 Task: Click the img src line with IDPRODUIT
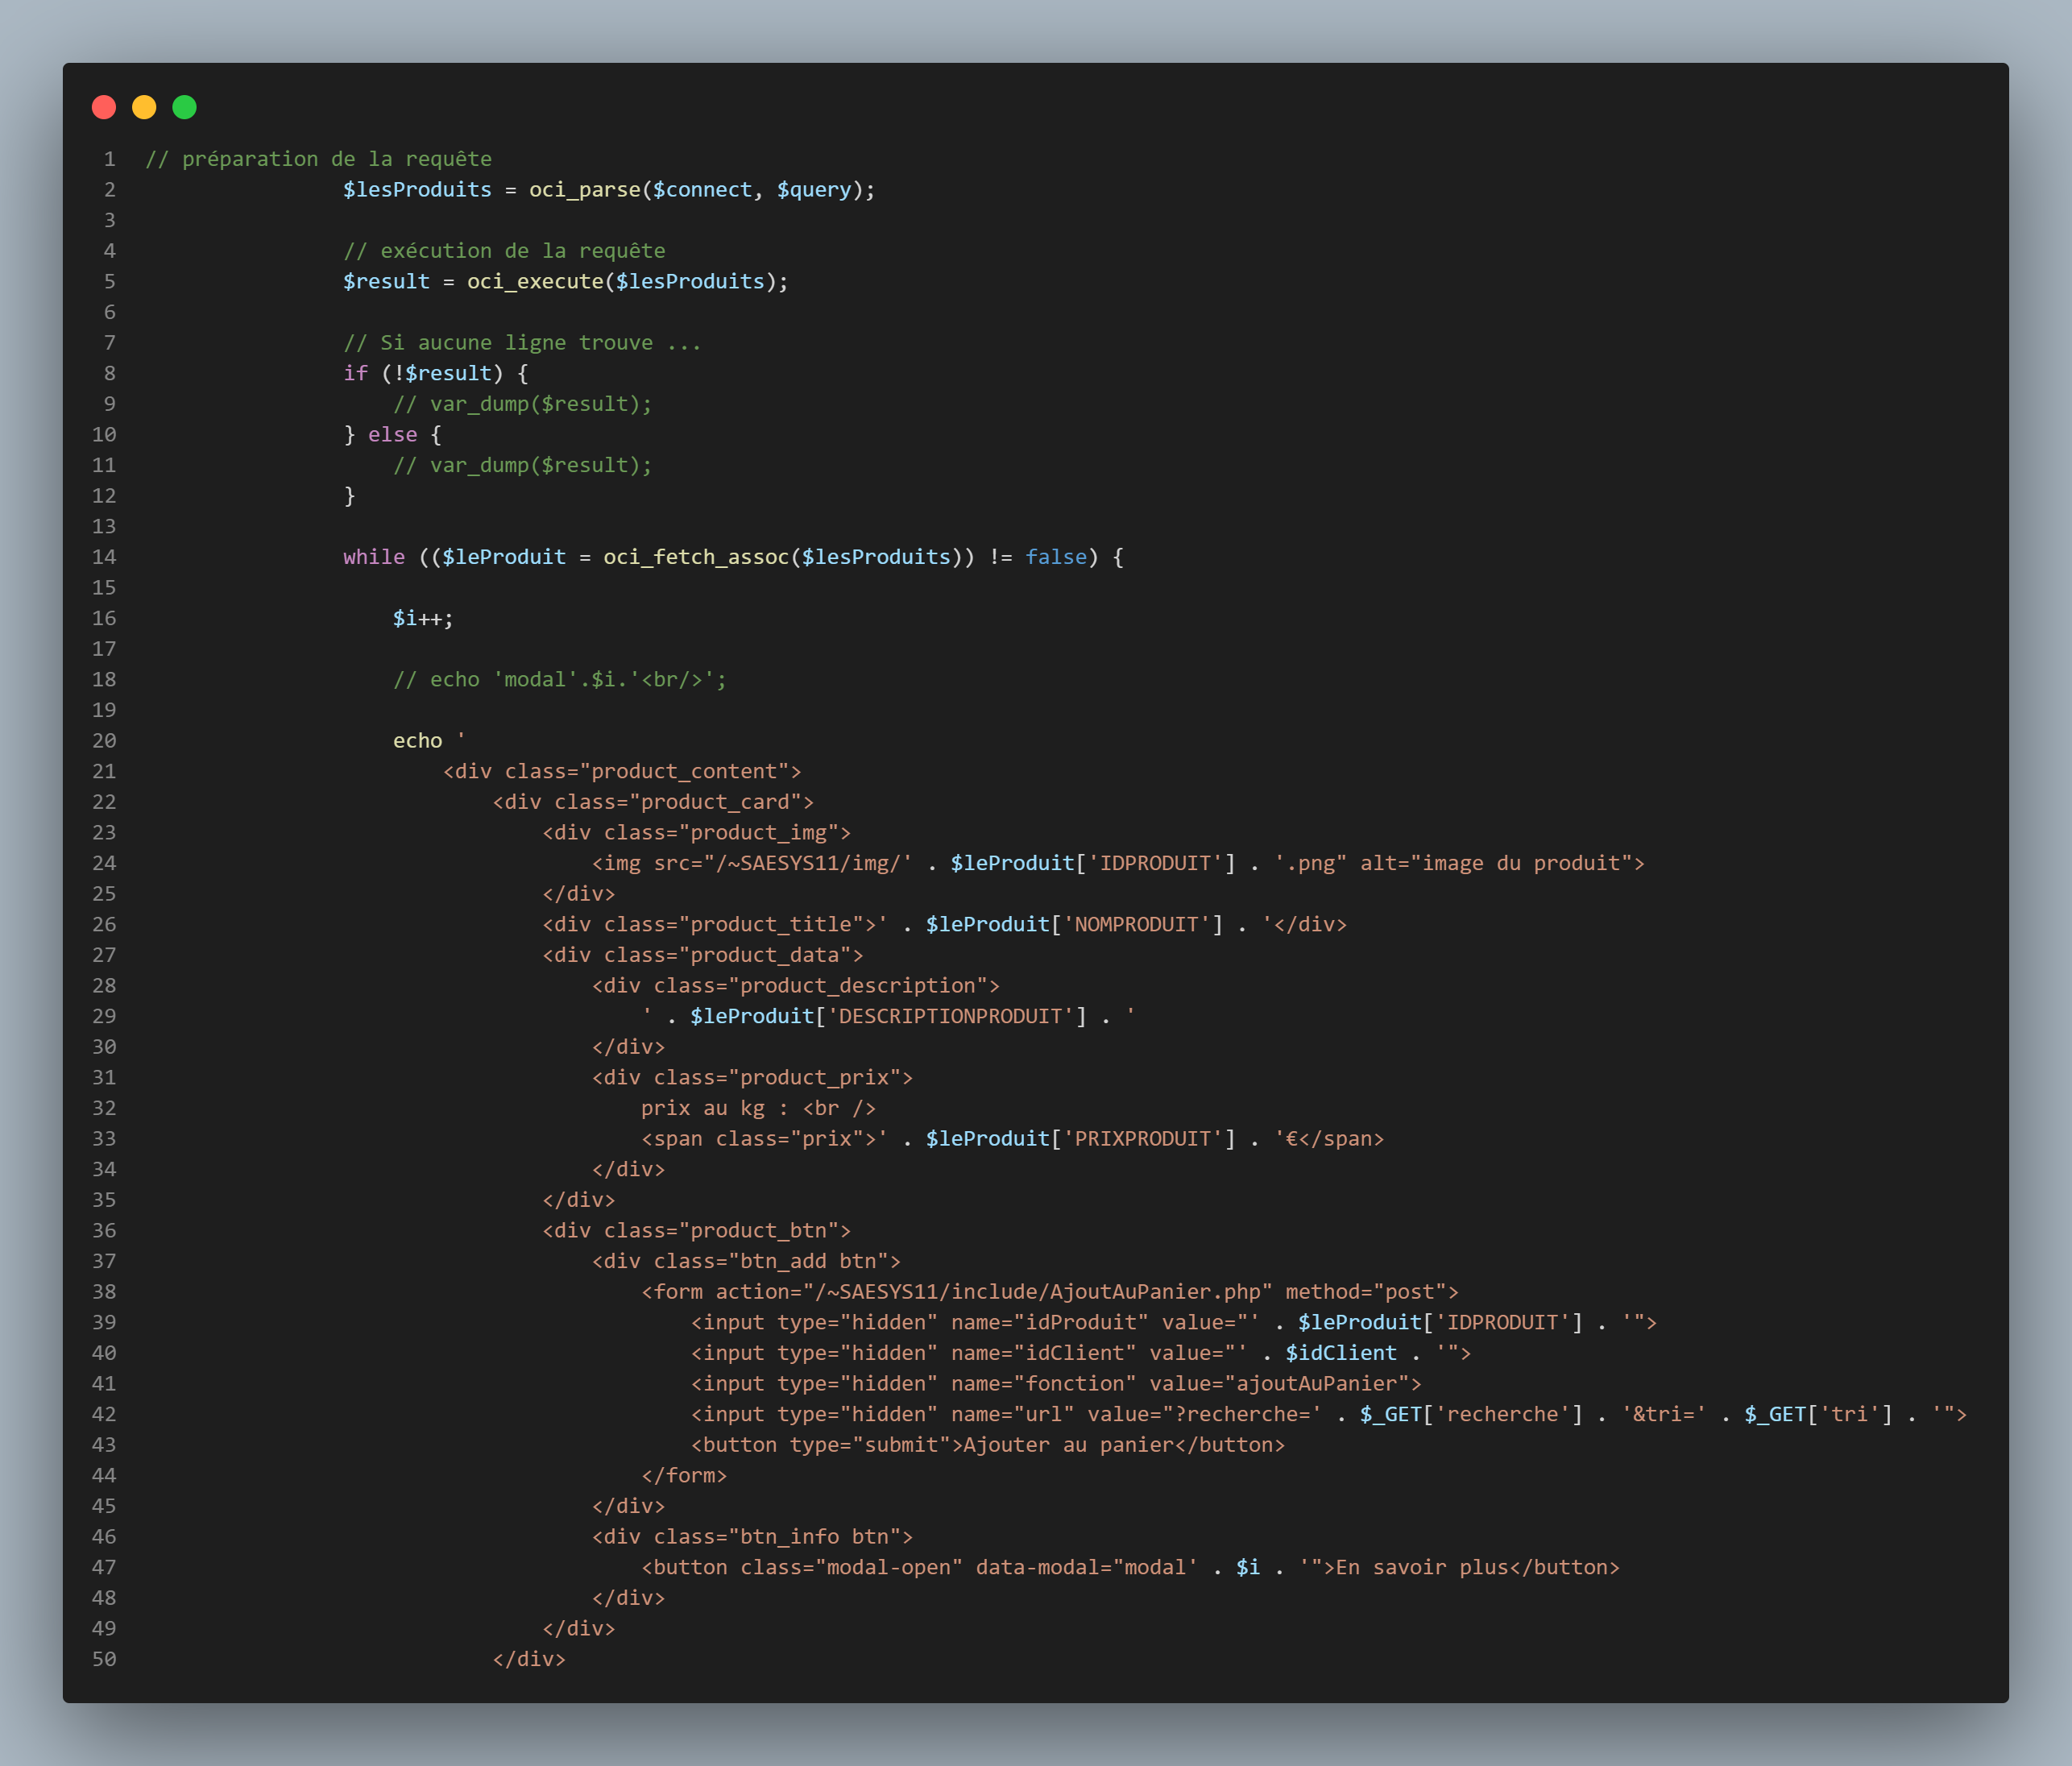(1118, 864)
